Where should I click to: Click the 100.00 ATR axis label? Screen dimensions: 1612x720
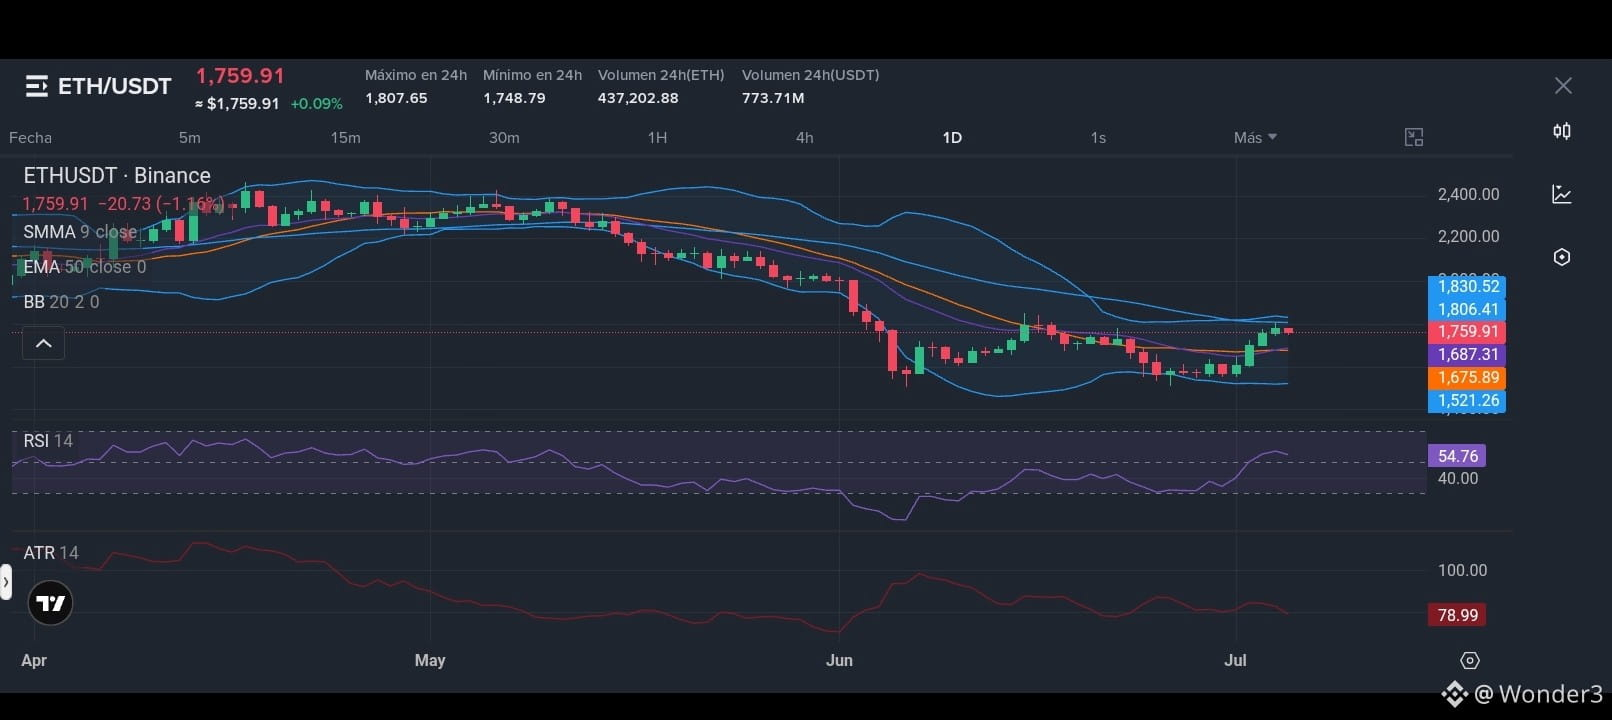pyautogui.click(x=1462, y=570)
